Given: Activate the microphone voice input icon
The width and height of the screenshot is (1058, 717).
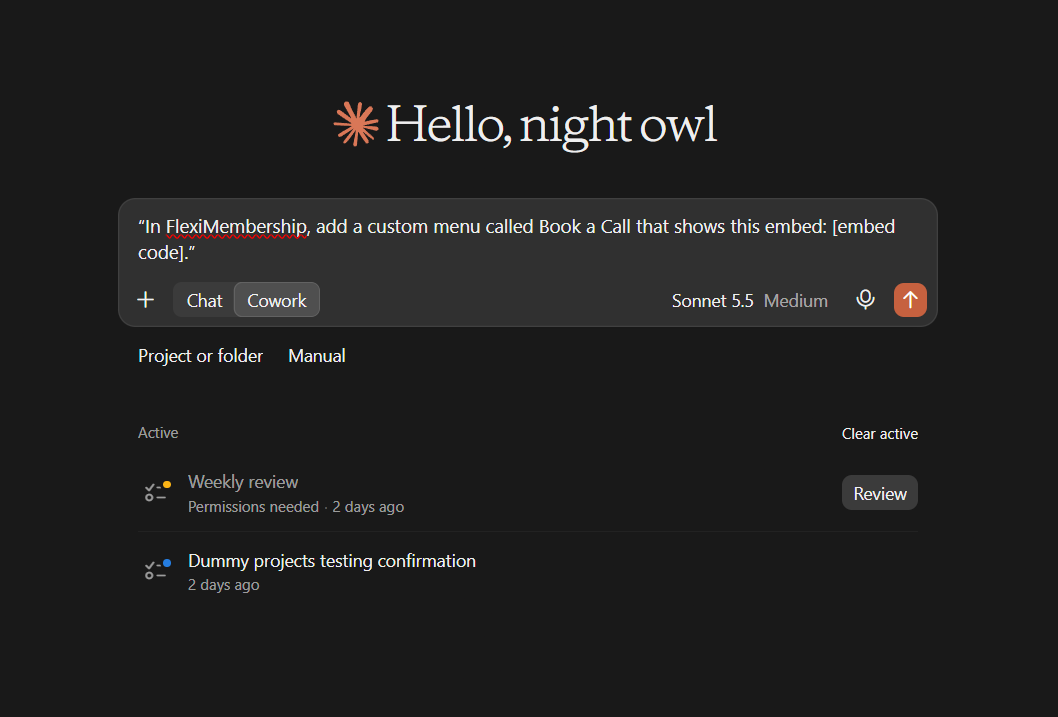Looking at the screenshot, I should coord(865,299).
